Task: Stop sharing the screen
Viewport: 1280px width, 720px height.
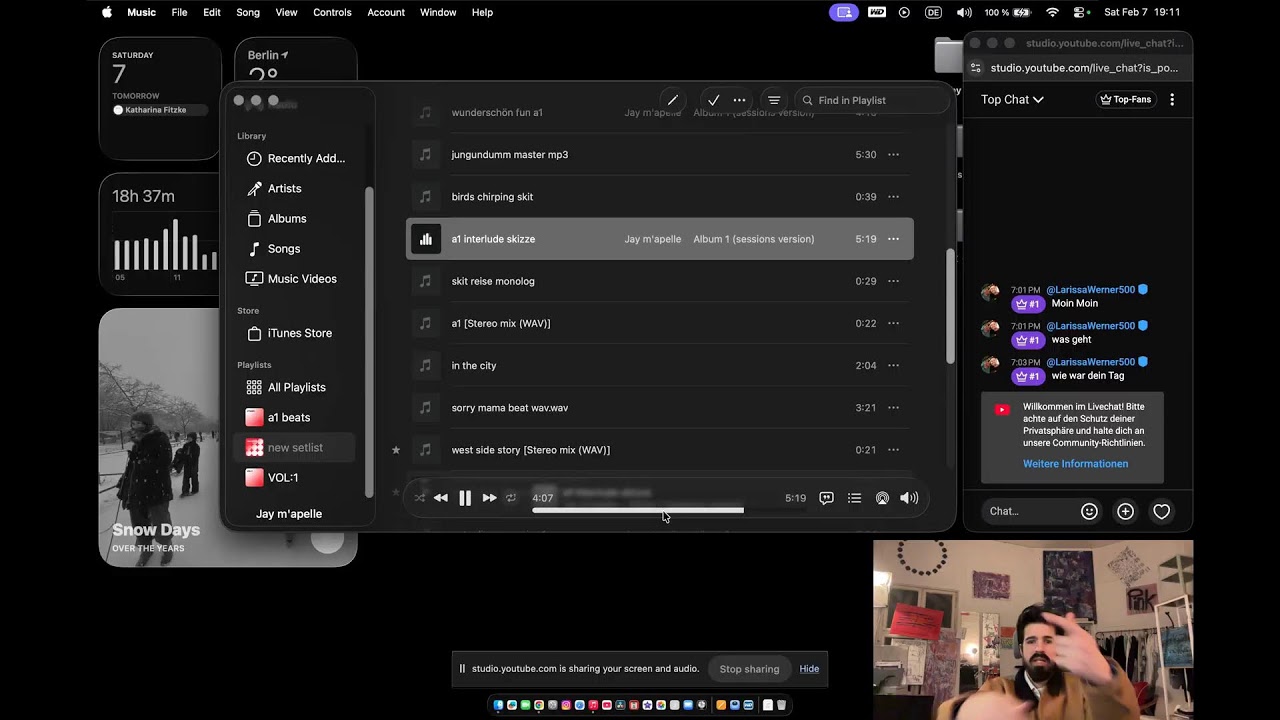Action: [749, 669]
